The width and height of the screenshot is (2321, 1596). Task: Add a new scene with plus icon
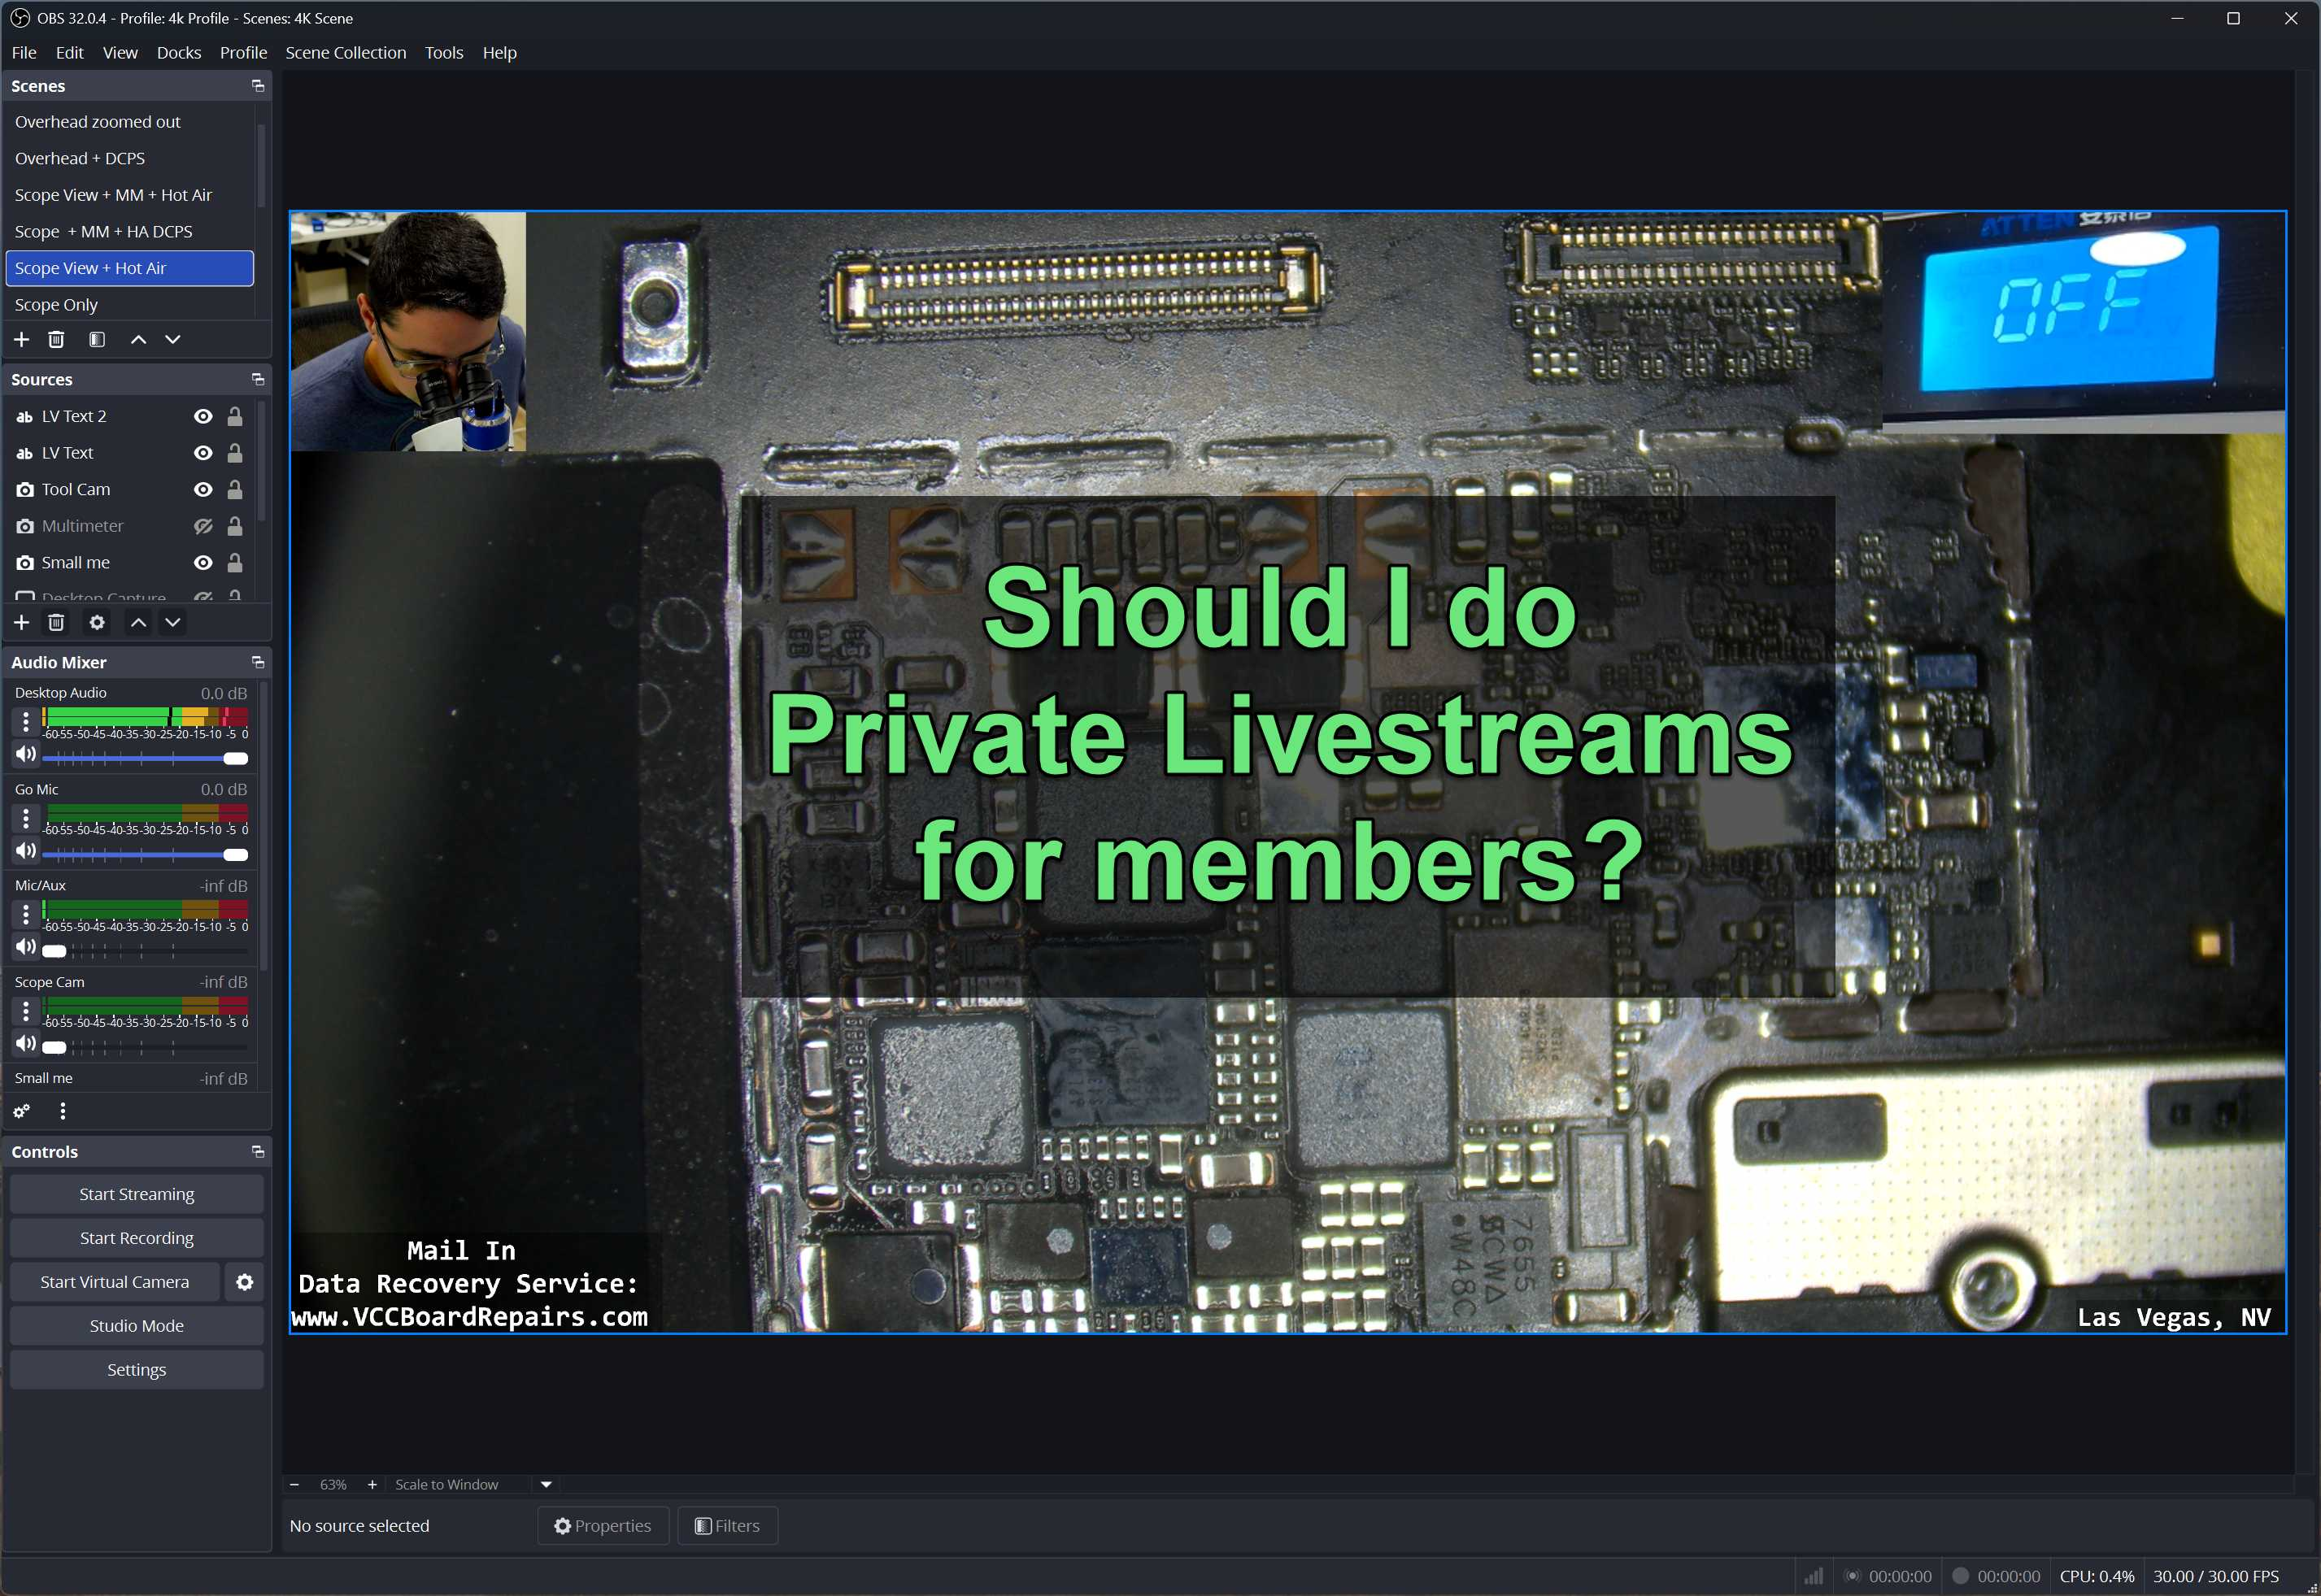21,340
